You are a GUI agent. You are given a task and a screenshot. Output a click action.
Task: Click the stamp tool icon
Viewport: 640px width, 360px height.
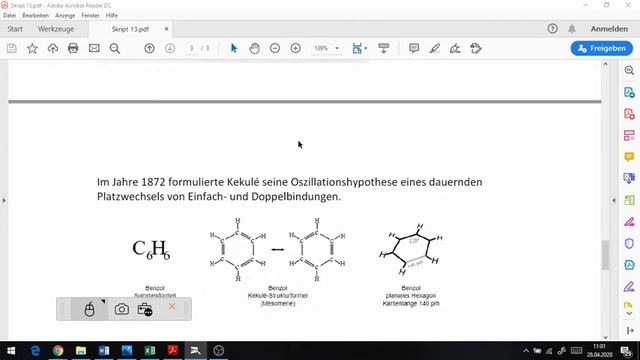[476, 49]
